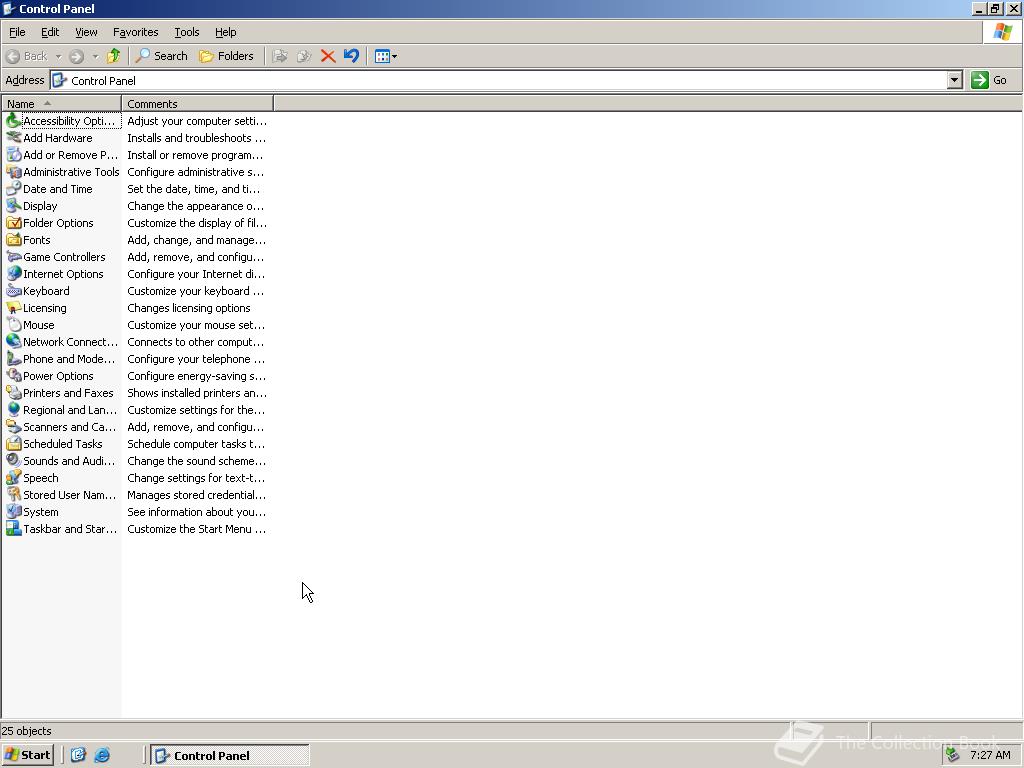Screen dimensions: 1024x768
Task: Select the Regional and Language icon
Action: point(14,409)
